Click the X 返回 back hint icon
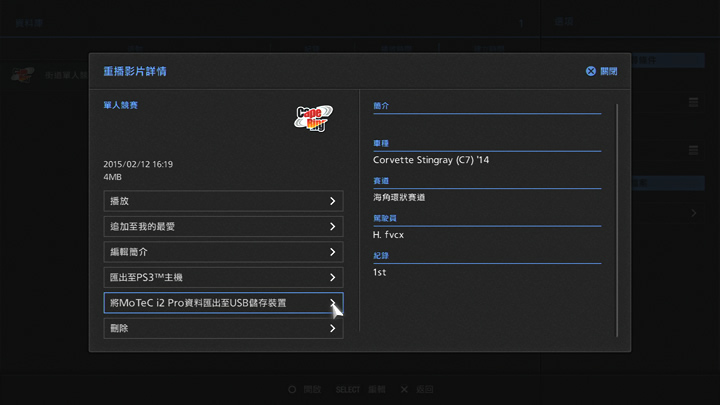Screen dimensions: 720x405 click(x=404, y=389)
